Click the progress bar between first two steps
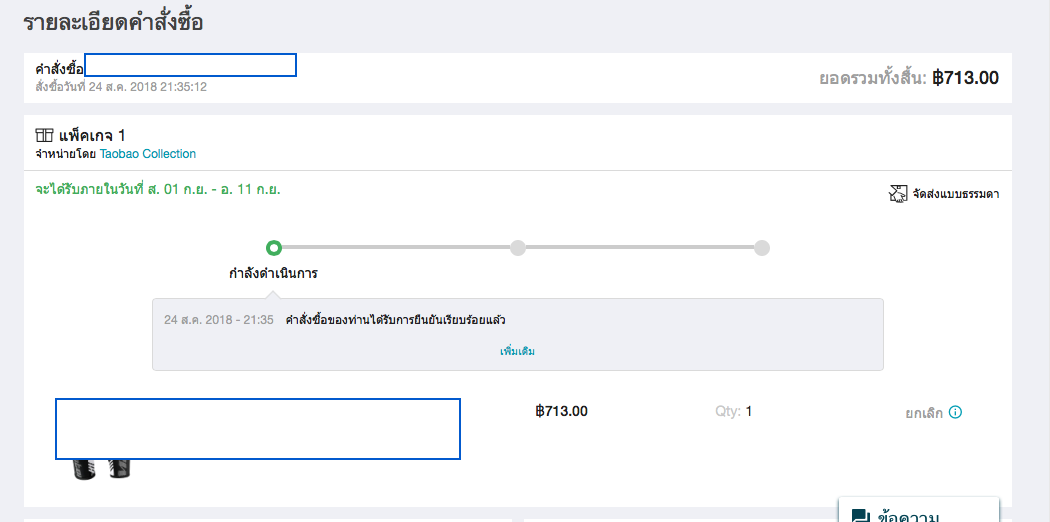The height and width of the screenshot is (522, 1050). (395, 248)
